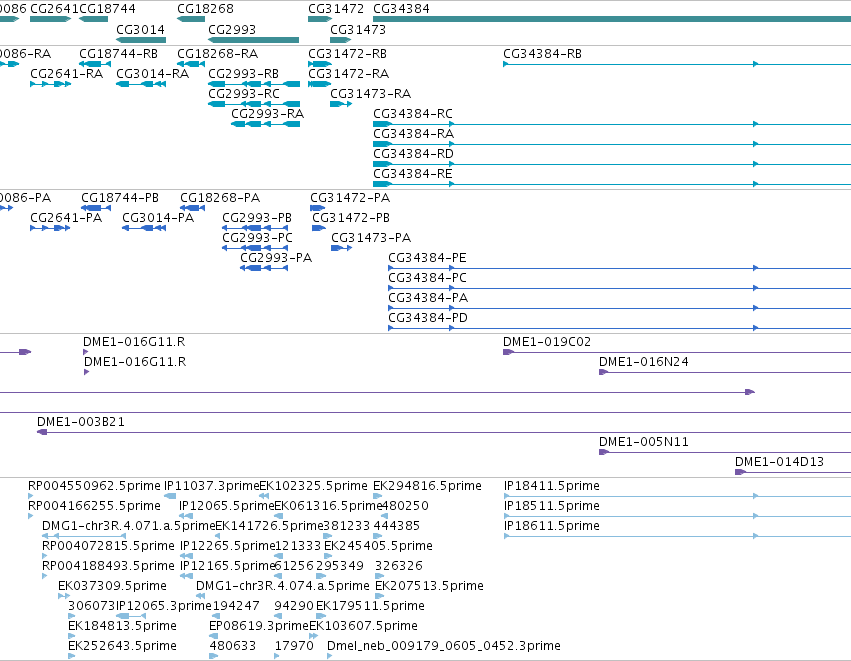Screen dimensions: 851x661
Task: Select protein label CG31473-PA
Action: pos(371,238)
